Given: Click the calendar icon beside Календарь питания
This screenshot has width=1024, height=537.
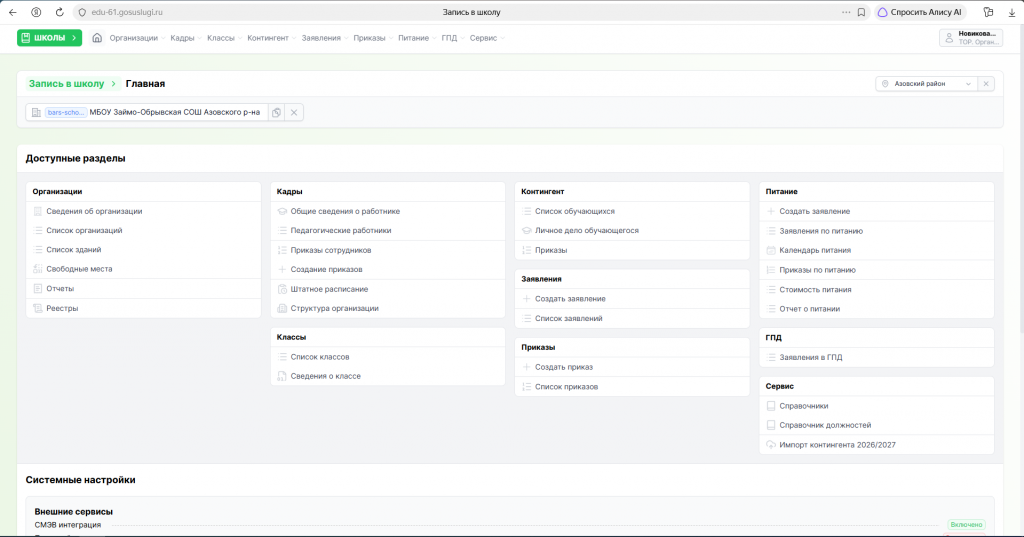Looking at the screenshot, I should (771, 250).
